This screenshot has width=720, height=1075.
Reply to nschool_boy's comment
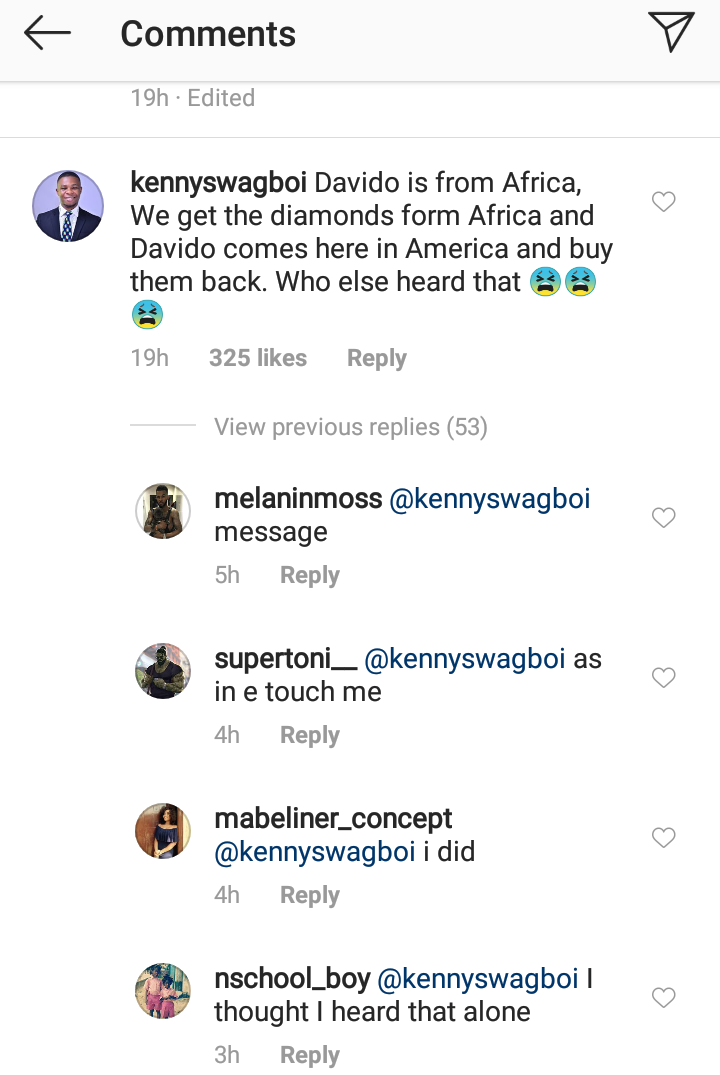[309, 1055]
